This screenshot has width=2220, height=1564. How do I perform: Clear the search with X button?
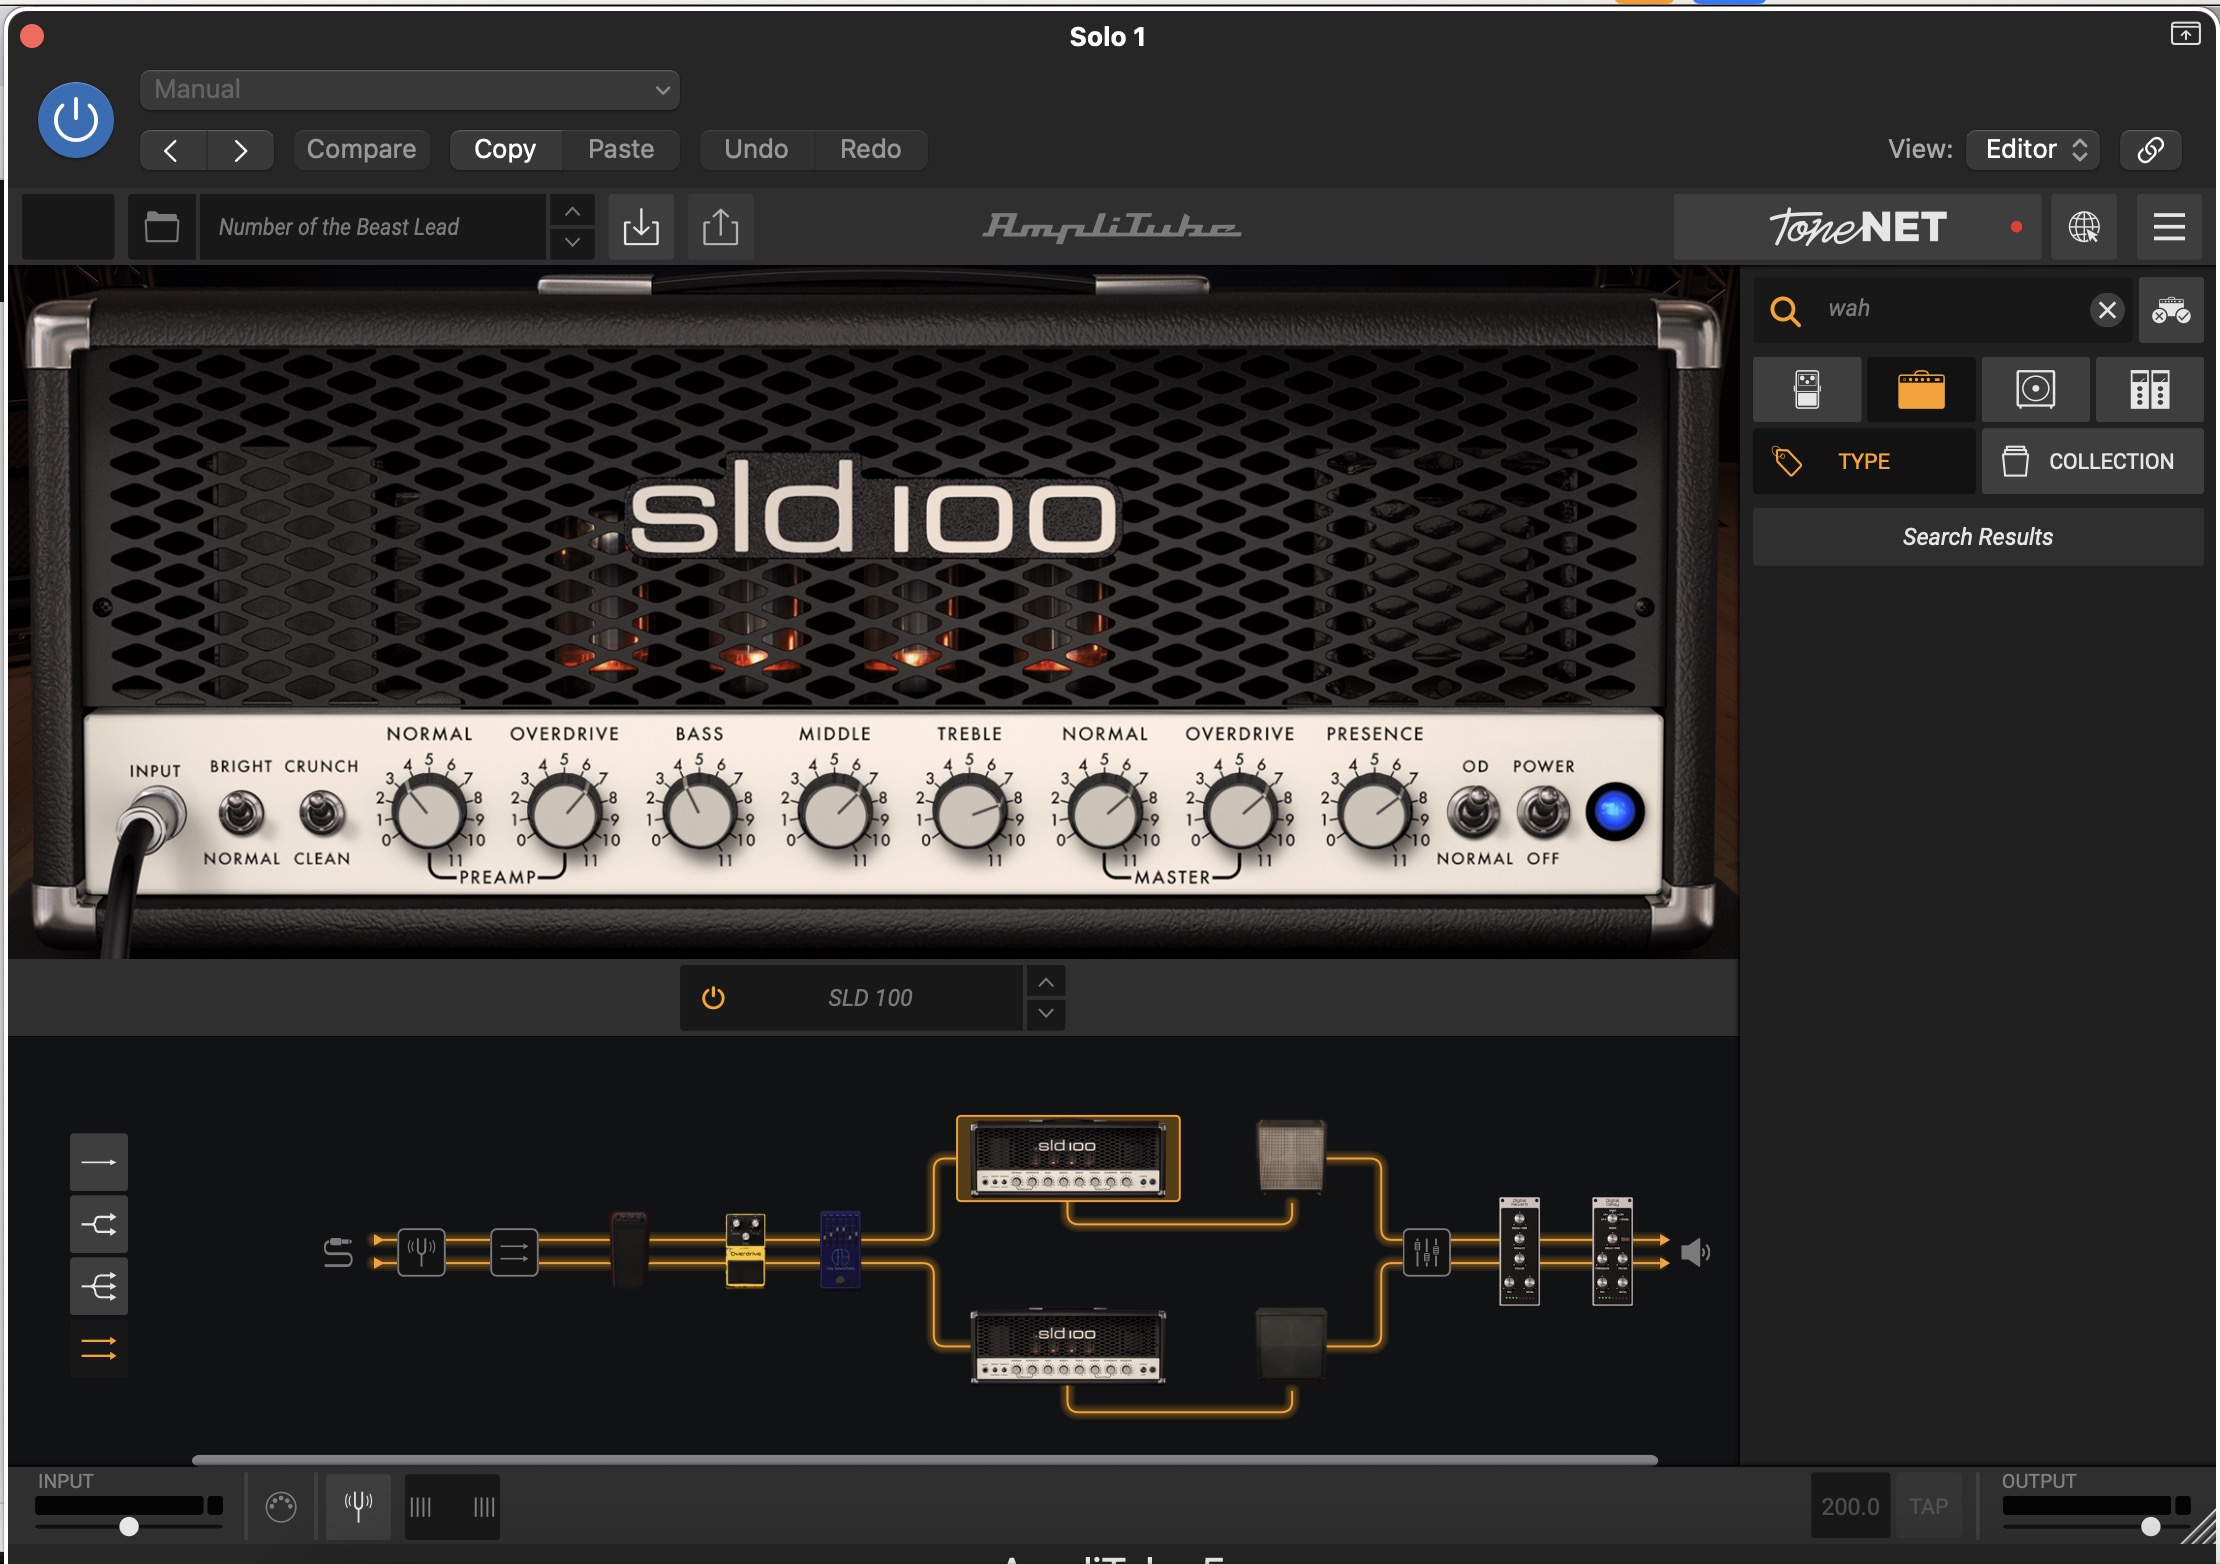[2107, 310]
